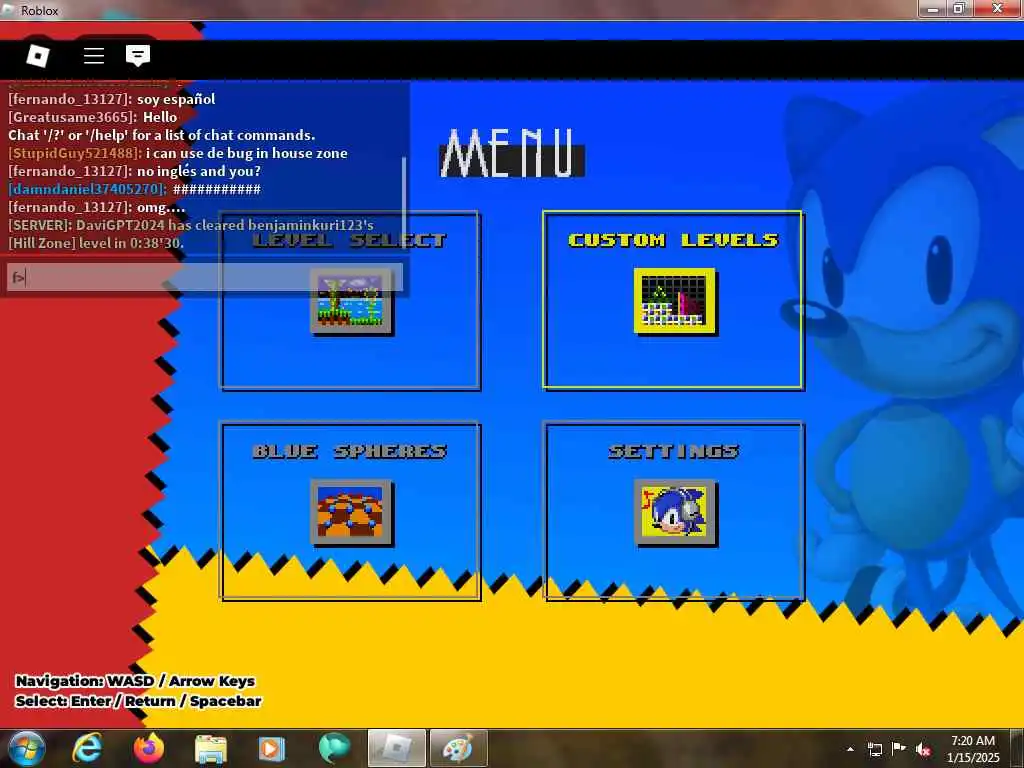This screenshot has width=1024, height=768.
Task: Click the Hill Zone level time line
Action: point(95,243)
